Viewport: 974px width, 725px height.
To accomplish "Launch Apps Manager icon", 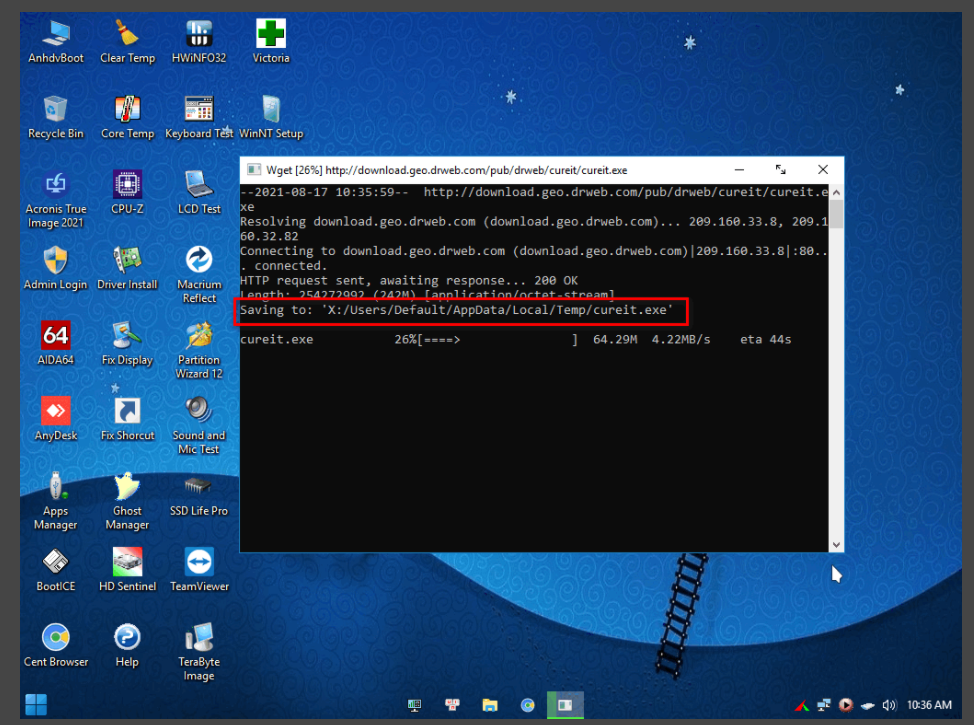I will tap(56, 501).
